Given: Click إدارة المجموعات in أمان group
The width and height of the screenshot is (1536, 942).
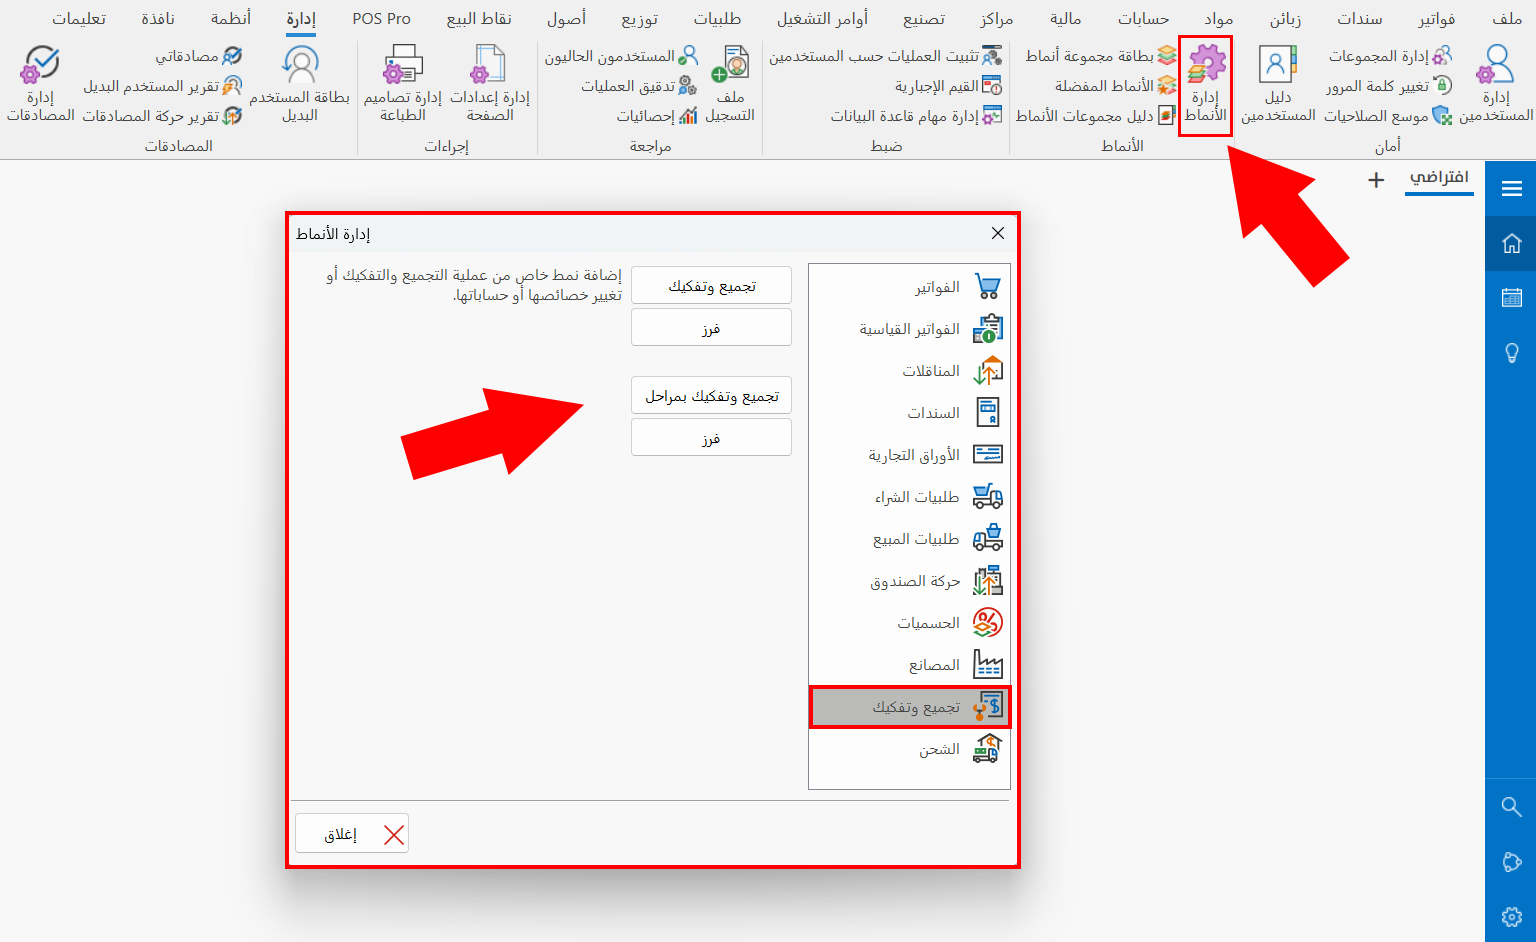Looking at the screenshot, I should tap(1390, 56).
